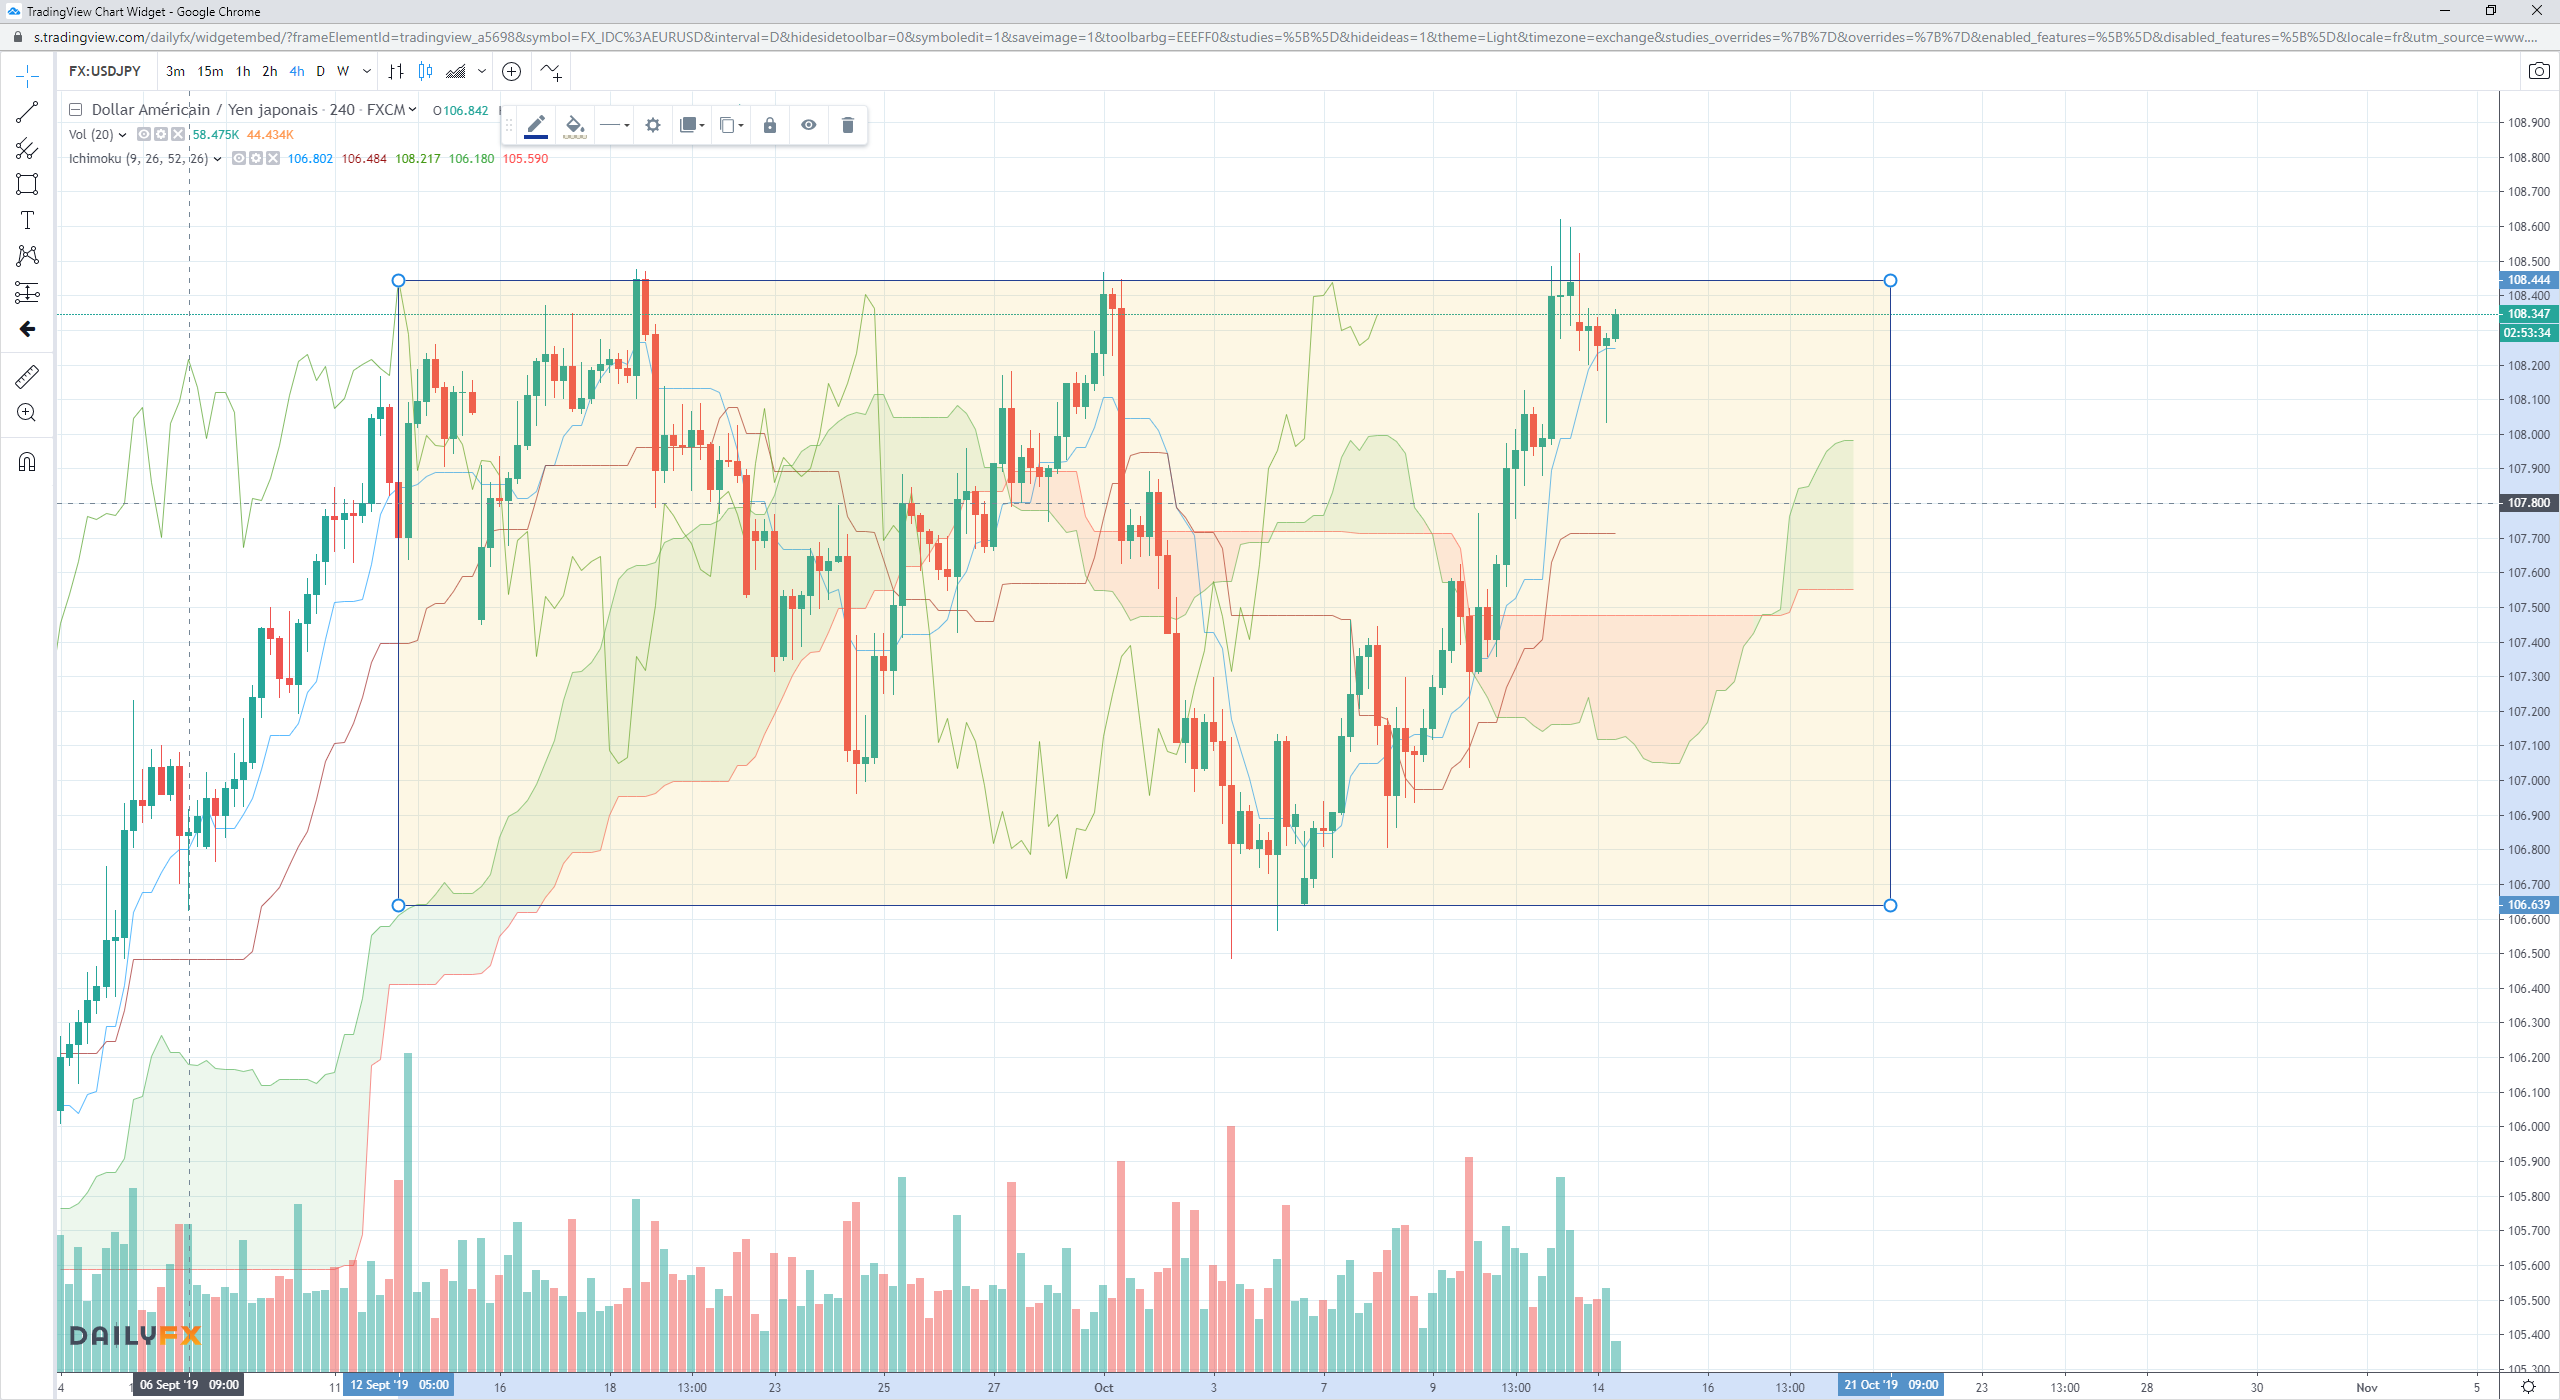This screenshot has width=2560, height=1400.
Task: Activate the zoom in tool
Action: 27,412
